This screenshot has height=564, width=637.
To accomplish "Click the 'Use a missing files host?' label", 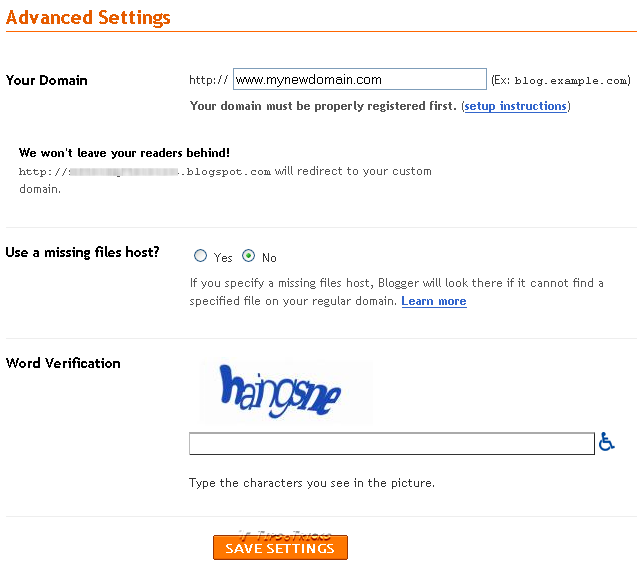I will pyautogui.click(x=83, y=252).
